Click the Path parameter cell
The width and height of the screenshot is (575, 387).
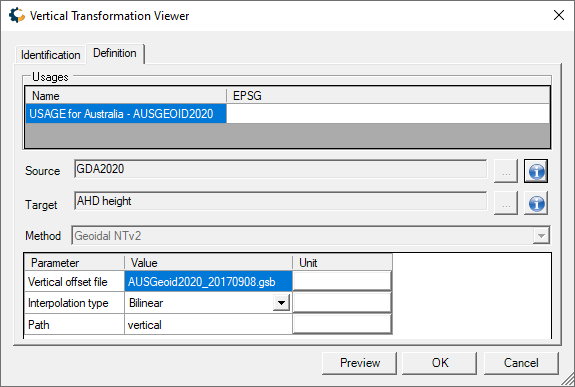[x=74, y=325]
